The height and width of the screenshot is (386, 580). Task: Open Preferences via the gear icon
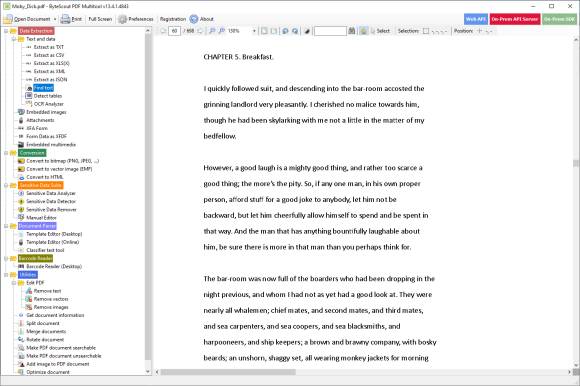pyautogui.click(x=122, y=19)
